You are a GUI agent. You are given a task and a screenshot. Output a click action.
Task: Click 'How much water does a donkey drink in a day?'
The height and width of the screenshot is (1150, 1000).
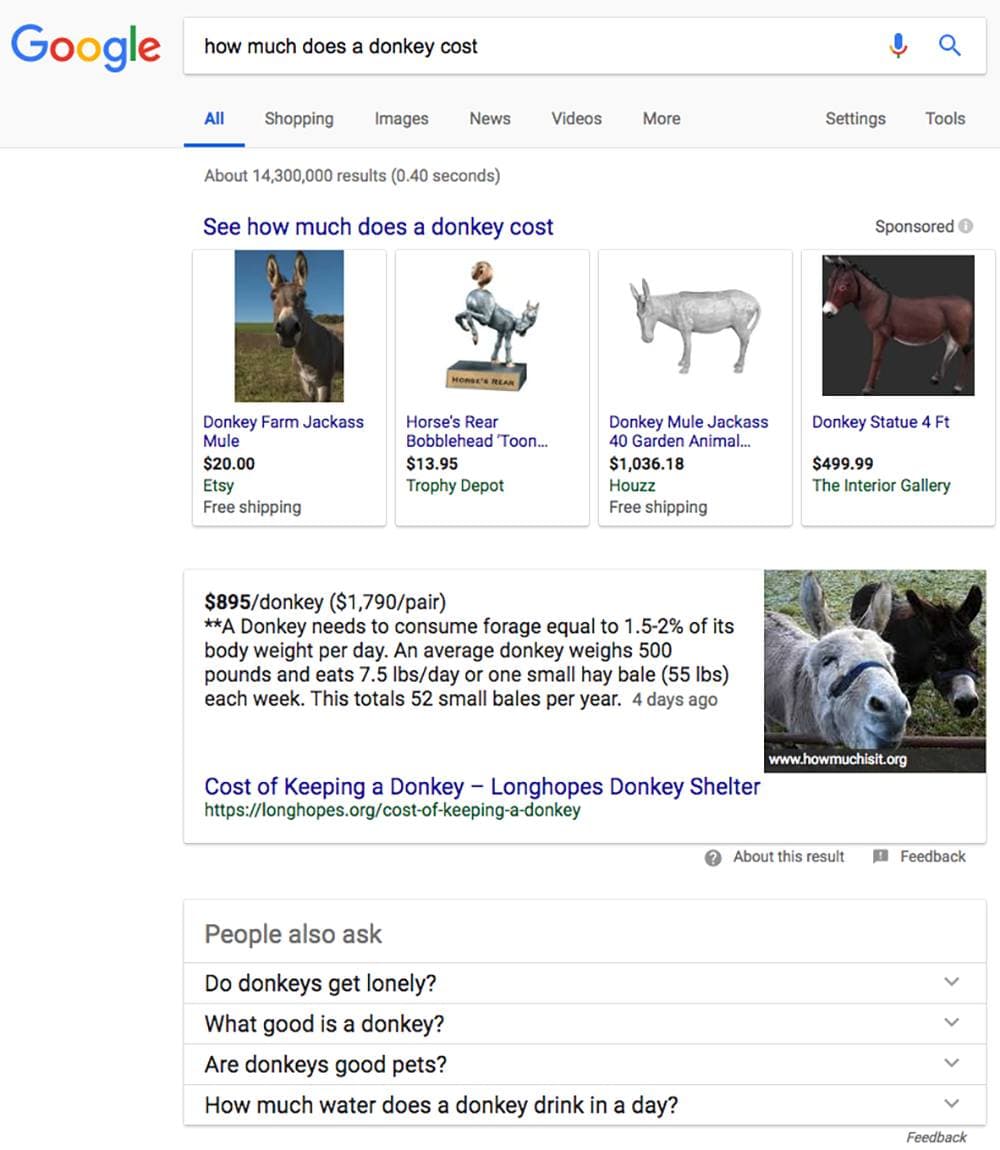click(441, 1105)
